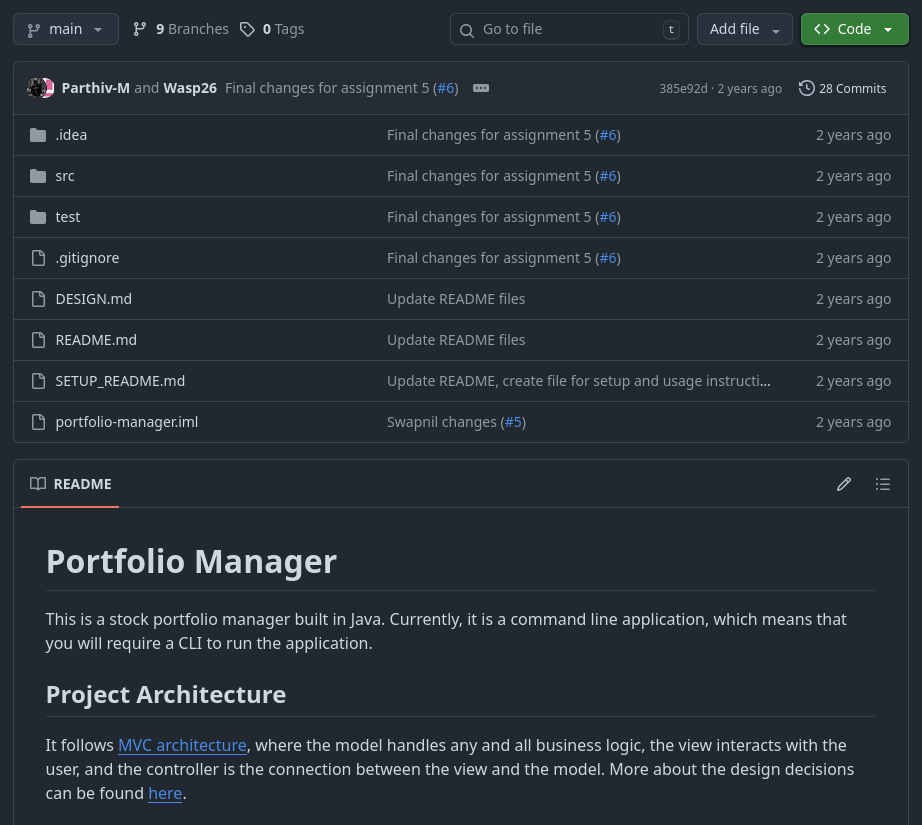Open the Code download dropdown arrow
The width and height of the screenshot is (922, 825).
(888, 29)
